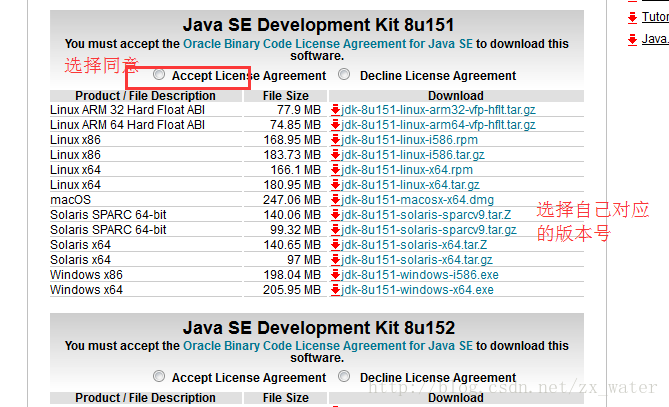The width and height of the screenshot is (669, 407).
Task: Click Java SE Development Kit 8u152 heading
Action: point(319,327)
